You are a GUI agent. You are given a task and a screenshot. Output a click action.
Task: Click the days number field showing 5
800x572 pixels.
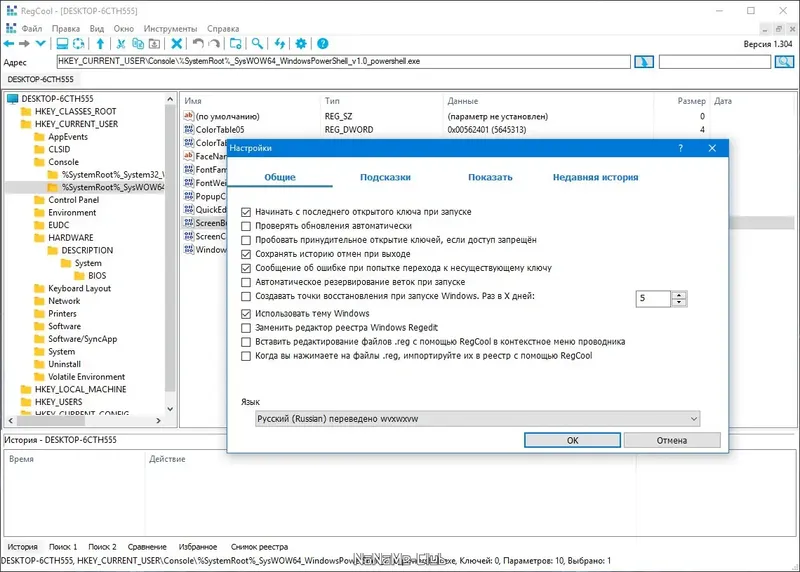pyautogui.click(x=654, y=299)
